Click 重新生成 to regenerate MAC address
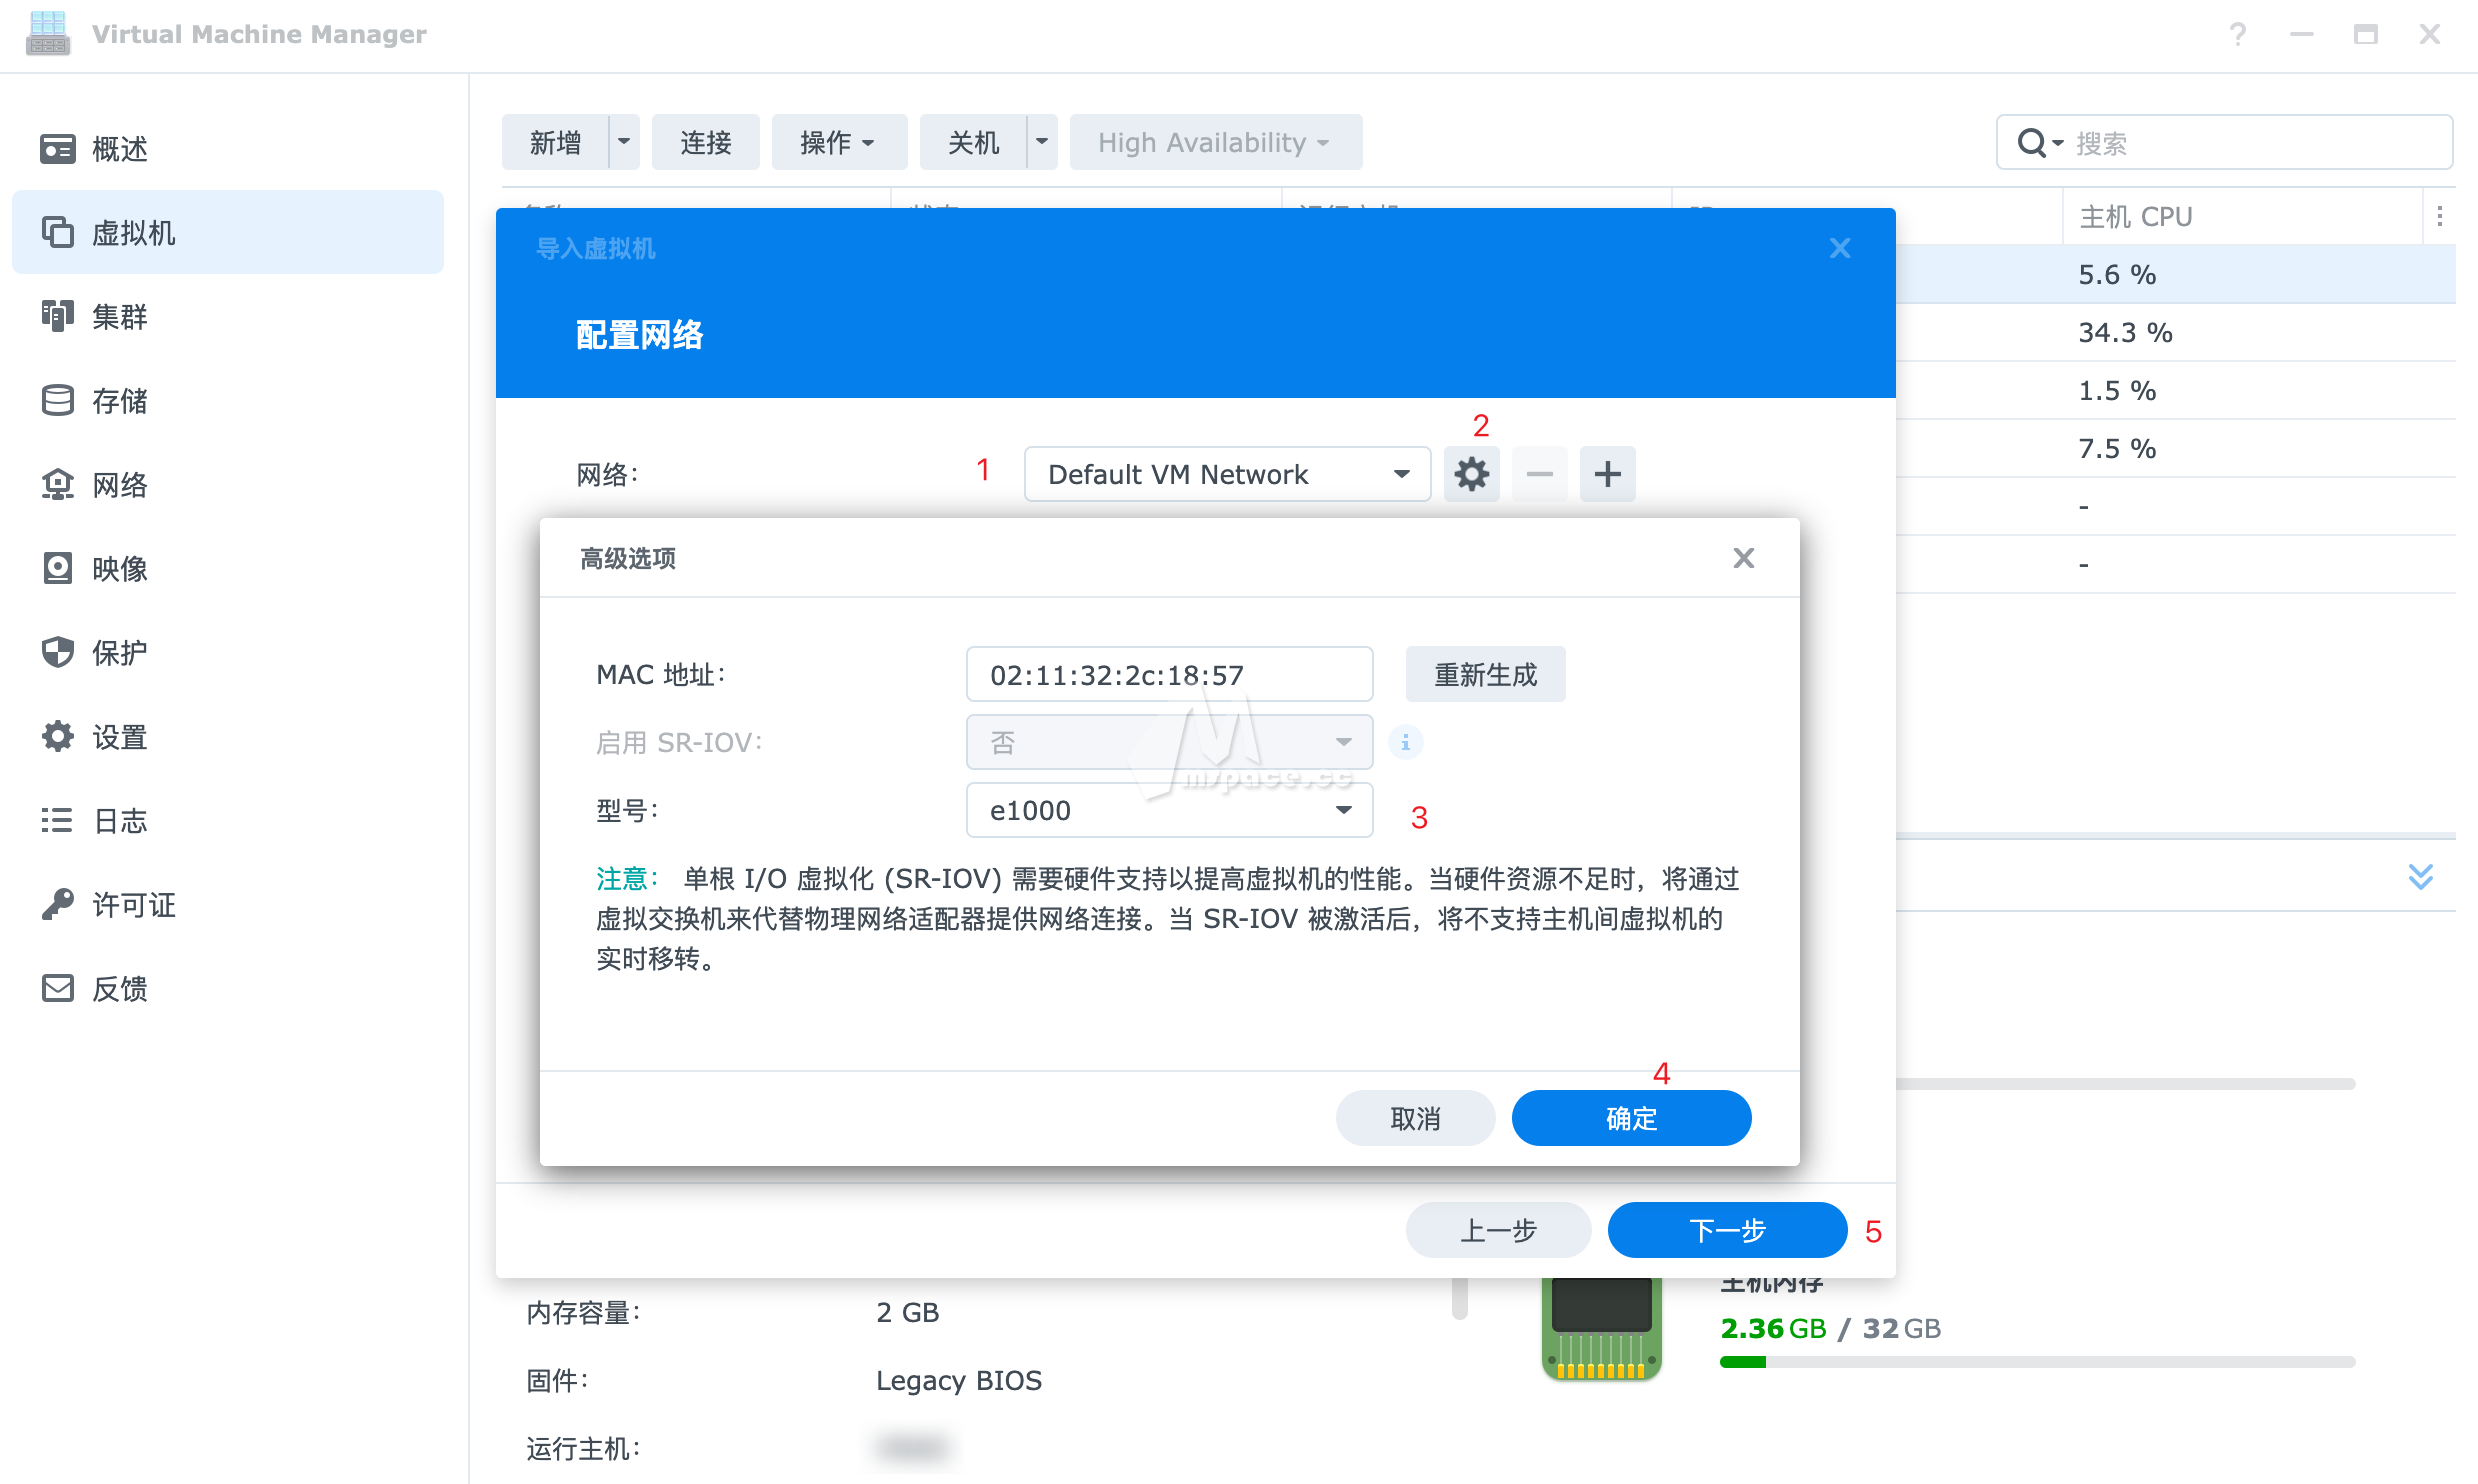Screen dimensions: 2478x1484 (x=1484, y=674)
